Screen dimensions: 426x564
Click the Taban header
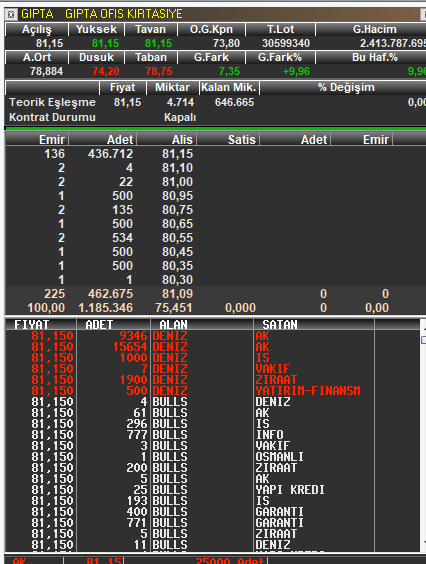click(x=150, y=57)
